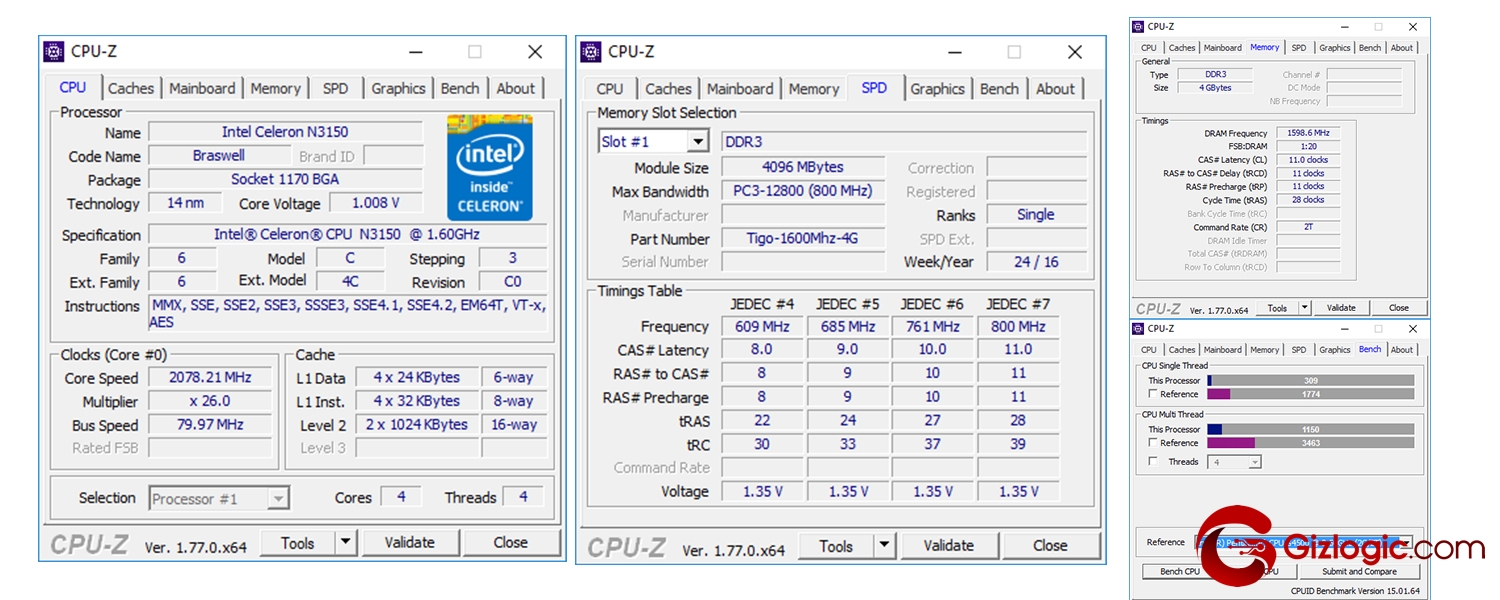Select Graphics tab in the CPU window
1500x600 pixels.
pos(398,88)
